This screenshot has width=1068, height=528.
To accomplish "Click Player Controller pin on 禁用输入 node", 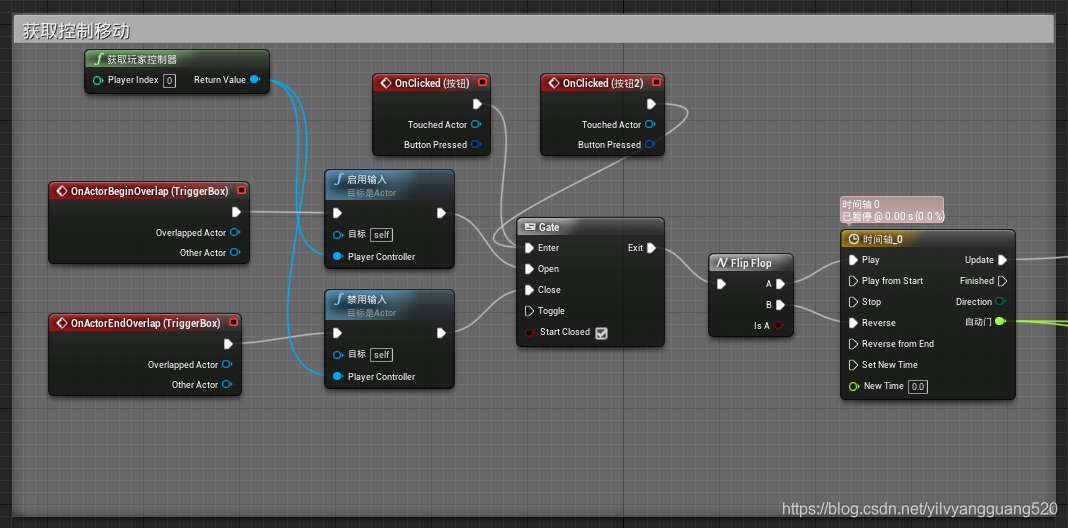I will pyautogui.click(x=338, y=376).
